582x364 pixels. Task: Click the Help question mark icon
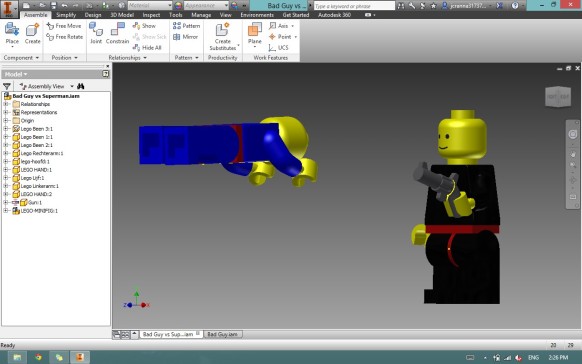pos(515,6)
